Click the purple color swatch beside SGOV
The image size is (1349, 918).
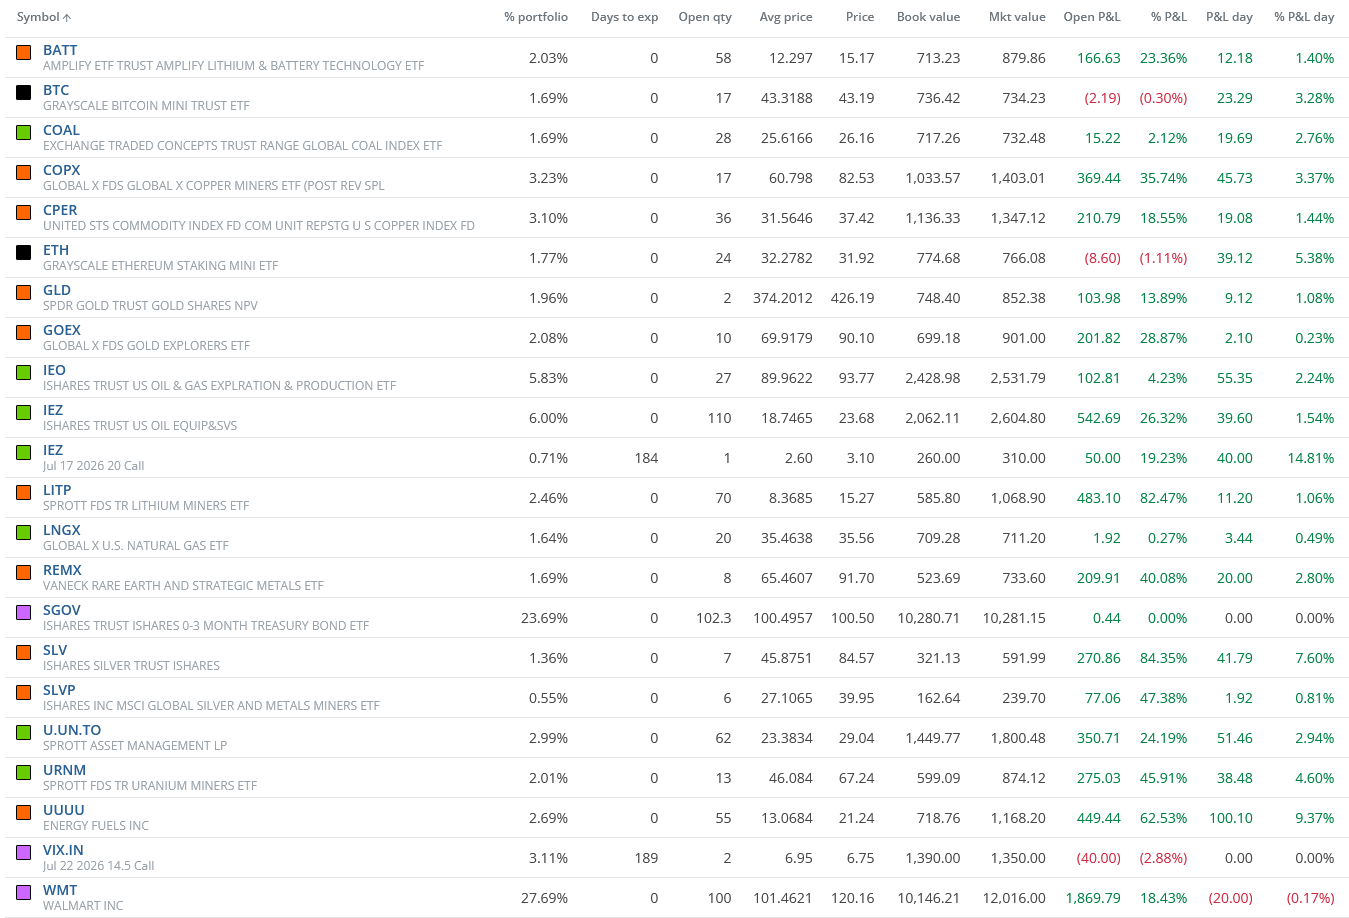click(x=23, y=612)
